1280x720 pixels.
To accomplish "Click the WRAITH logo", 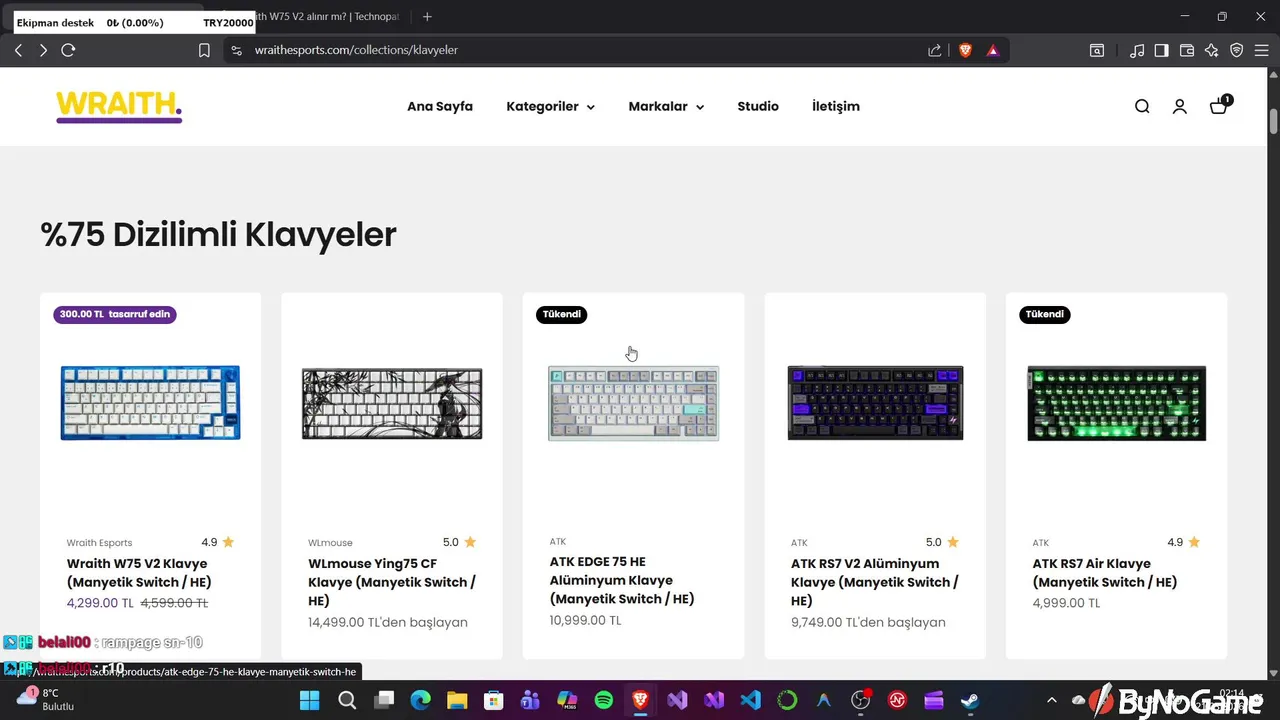I will click(x=119, y=106).
